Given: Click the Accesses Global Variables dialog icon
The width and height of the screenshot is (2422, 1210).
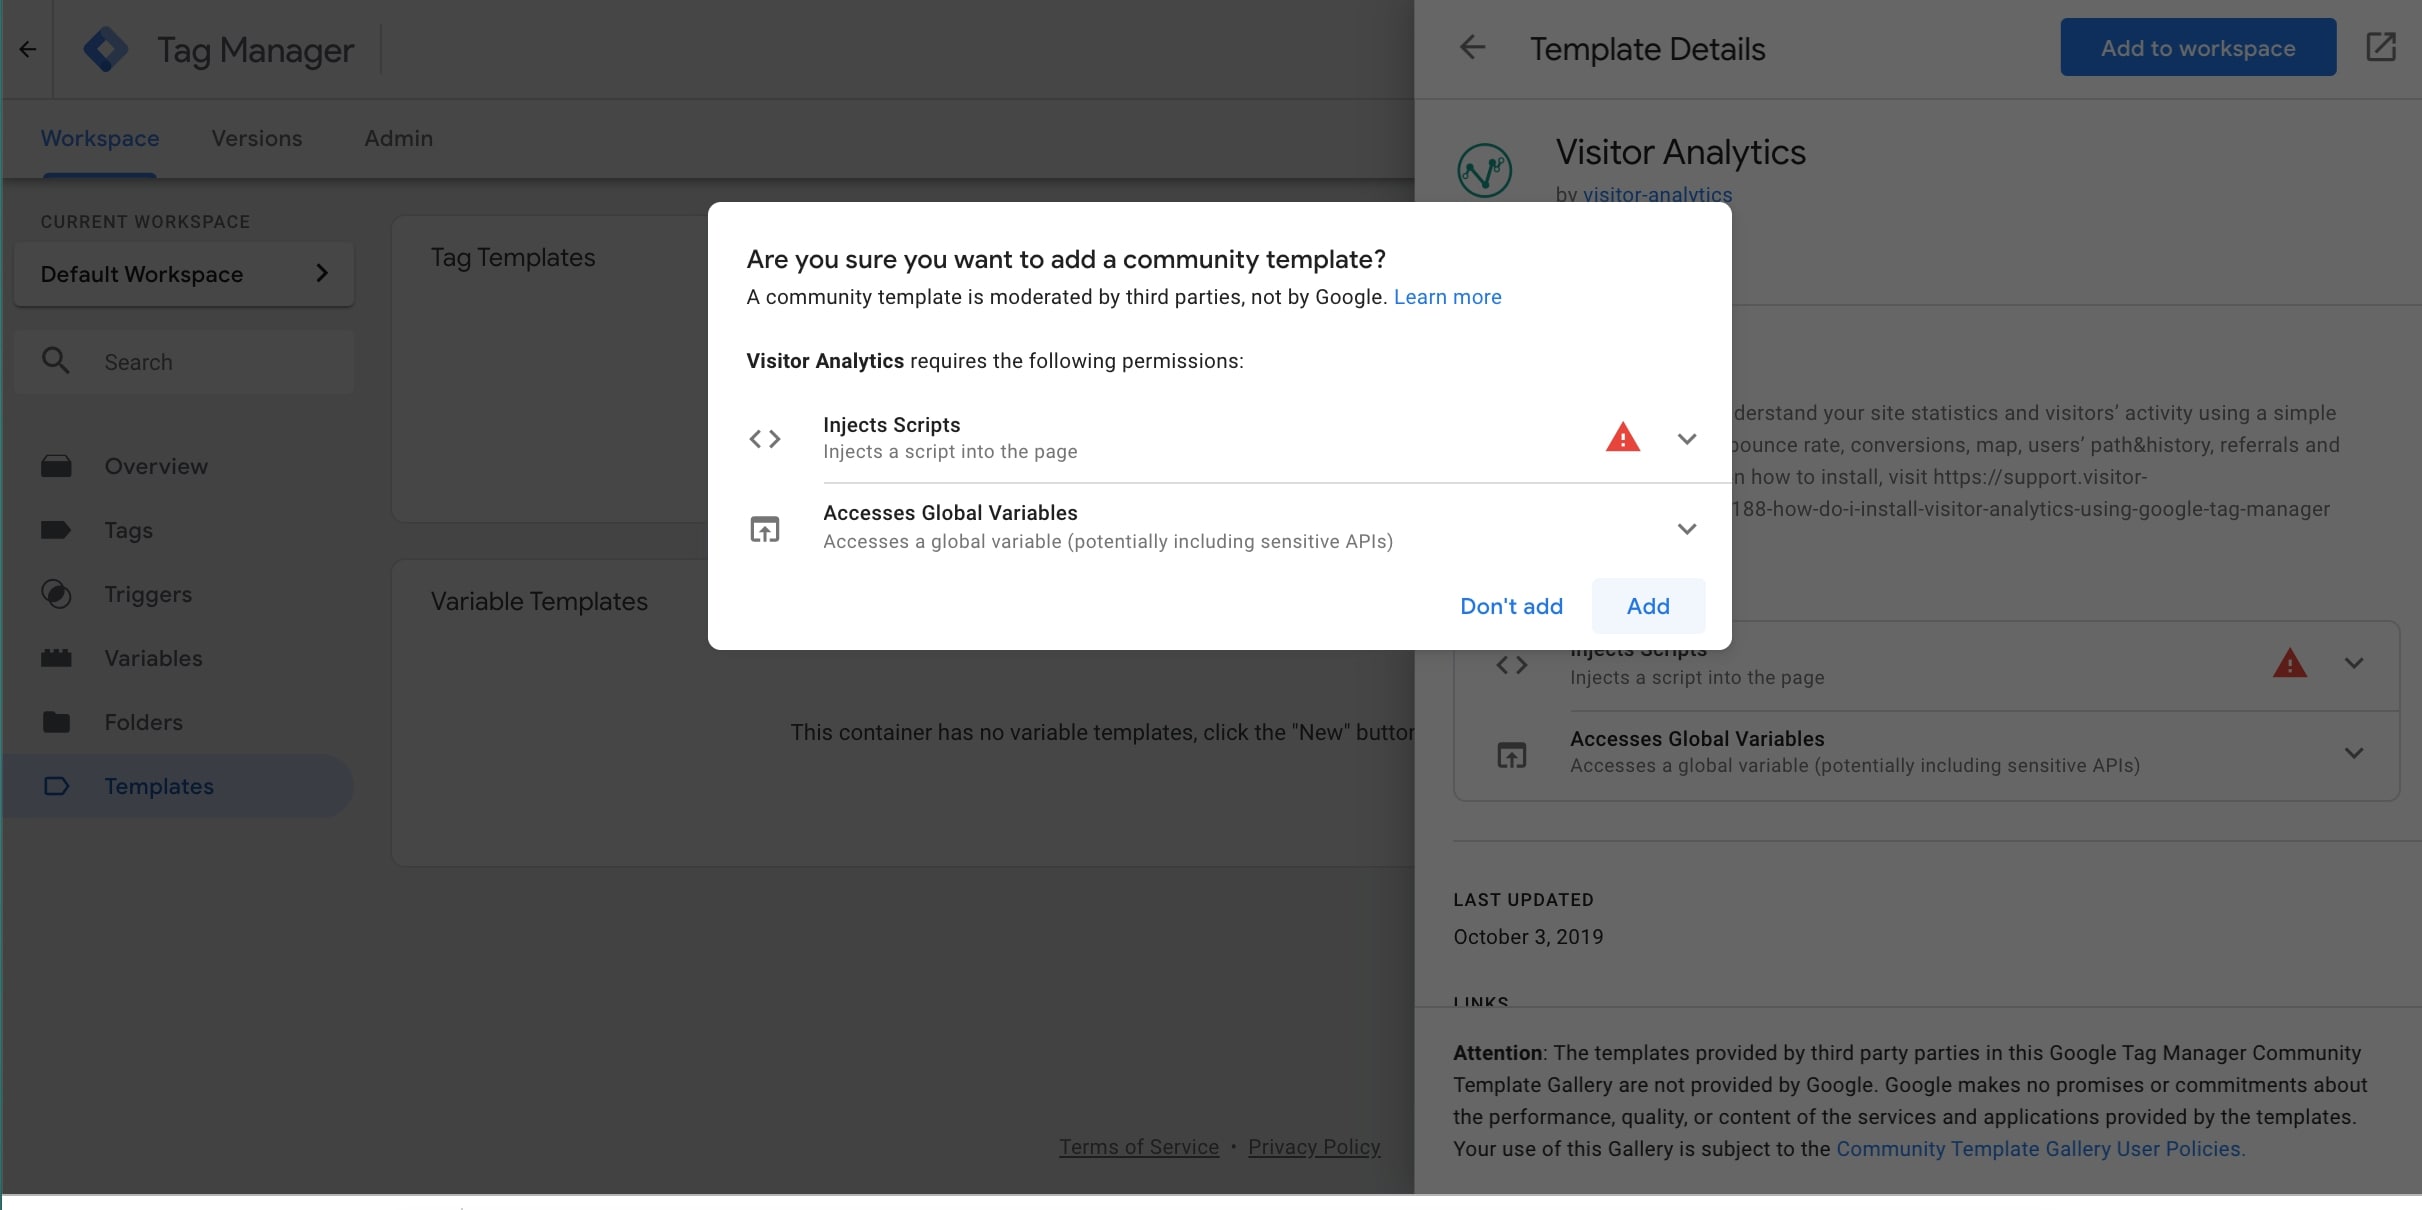Looking at the screenshot, I should (x=765, y=528).
